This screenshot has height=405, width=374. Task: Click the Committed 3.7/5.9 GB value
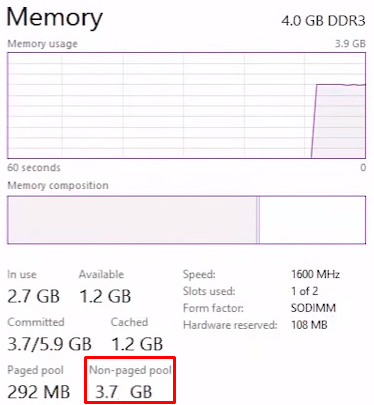coord(49,344)
